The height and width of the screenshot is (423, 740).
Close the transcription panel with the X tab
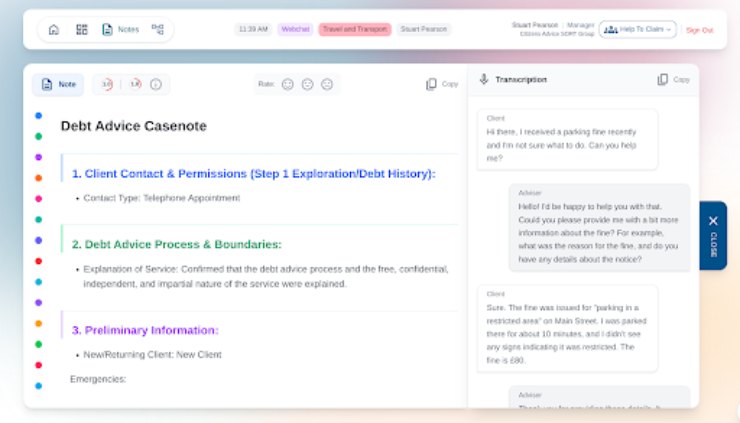(x=713, y=236)
